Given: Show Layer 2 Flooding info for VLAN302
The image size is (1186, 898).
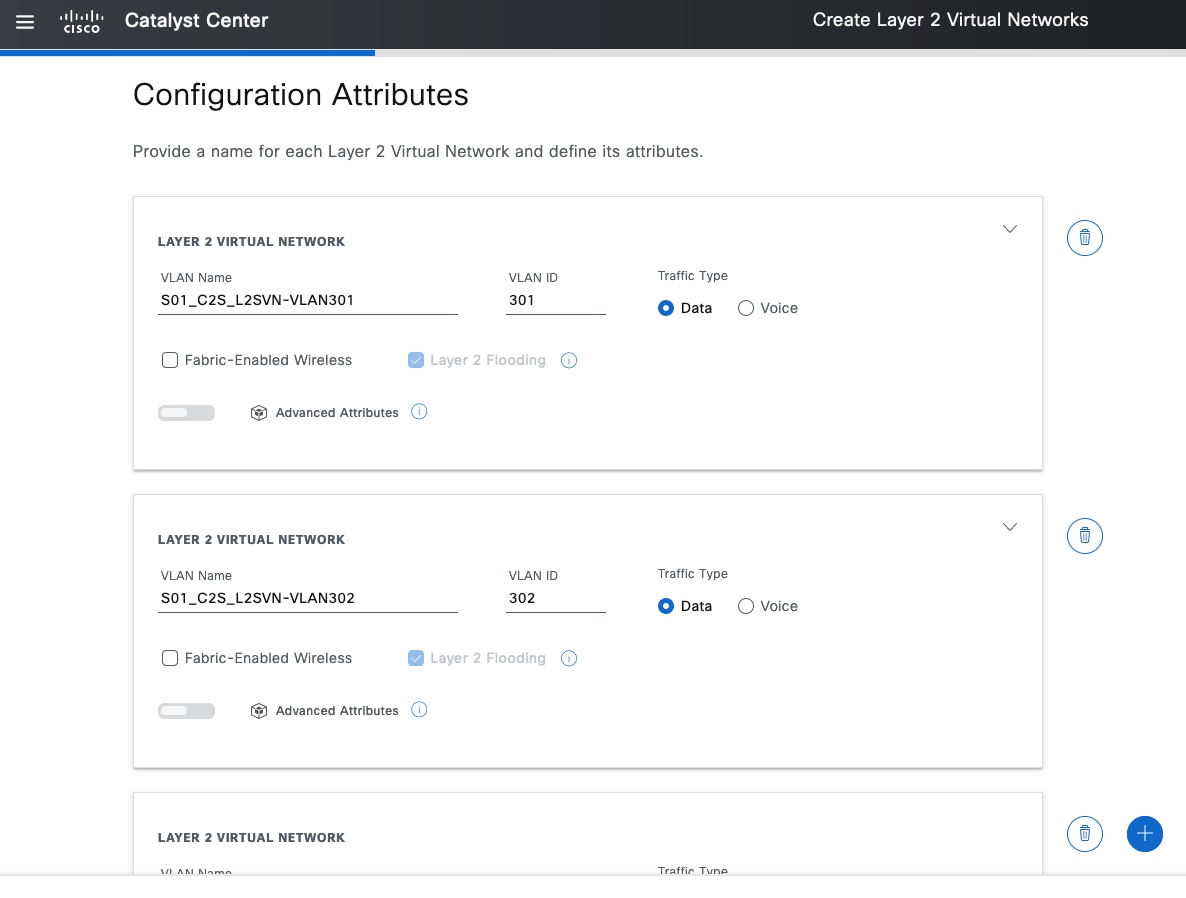Looking at the screenshot, I should (x=569, y=659).
